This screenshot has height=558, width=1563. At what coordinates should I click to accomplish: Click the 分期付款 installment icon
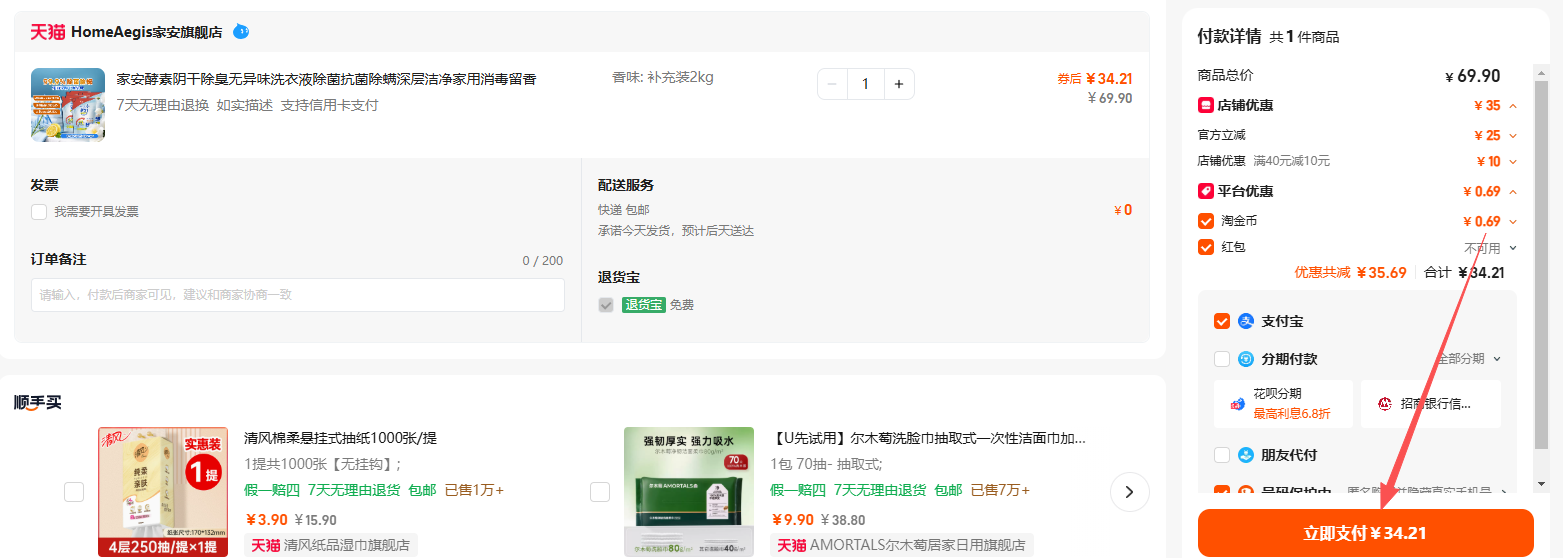click(1246, 359)
